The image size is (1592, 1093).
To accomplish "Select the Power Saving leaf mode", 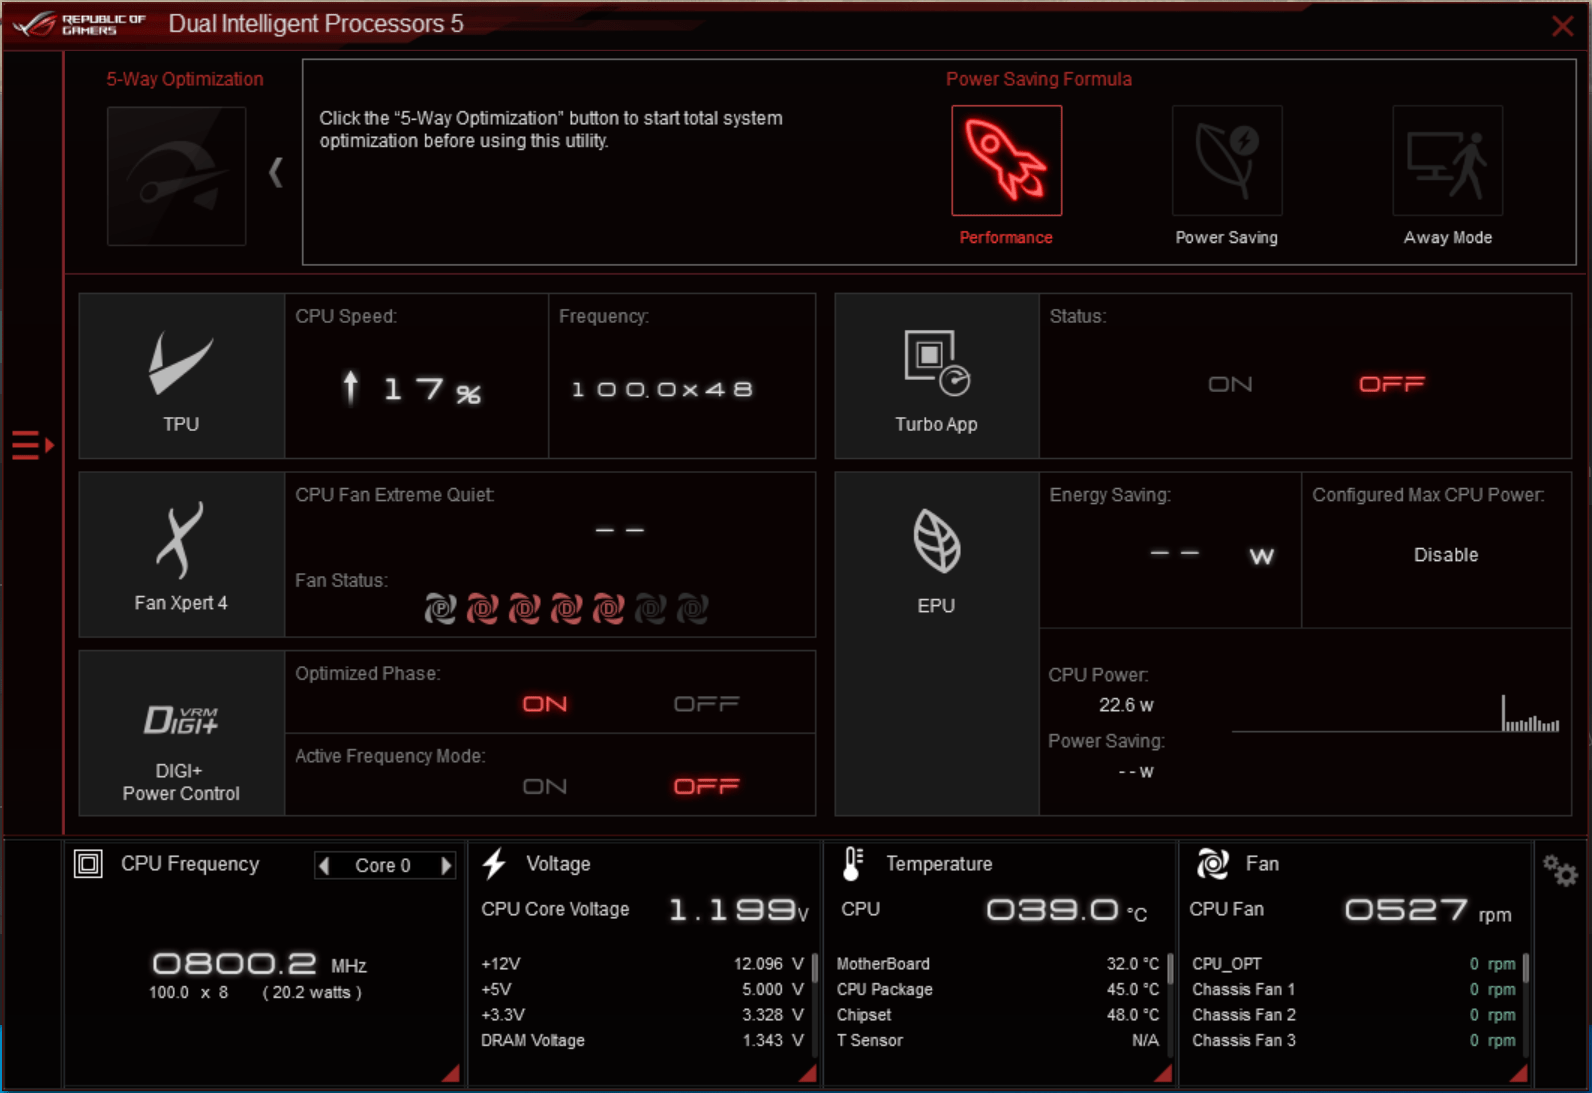I will coord(1227,160).
